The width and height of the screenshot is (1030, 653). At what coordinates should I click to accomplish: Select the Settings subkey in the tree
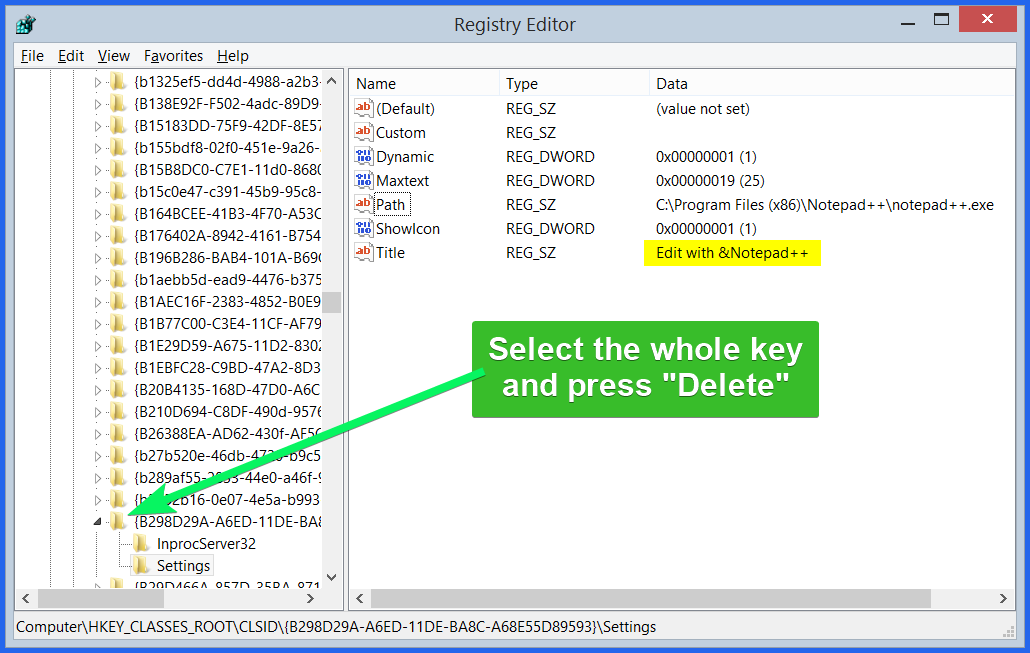tap(183, 565)
